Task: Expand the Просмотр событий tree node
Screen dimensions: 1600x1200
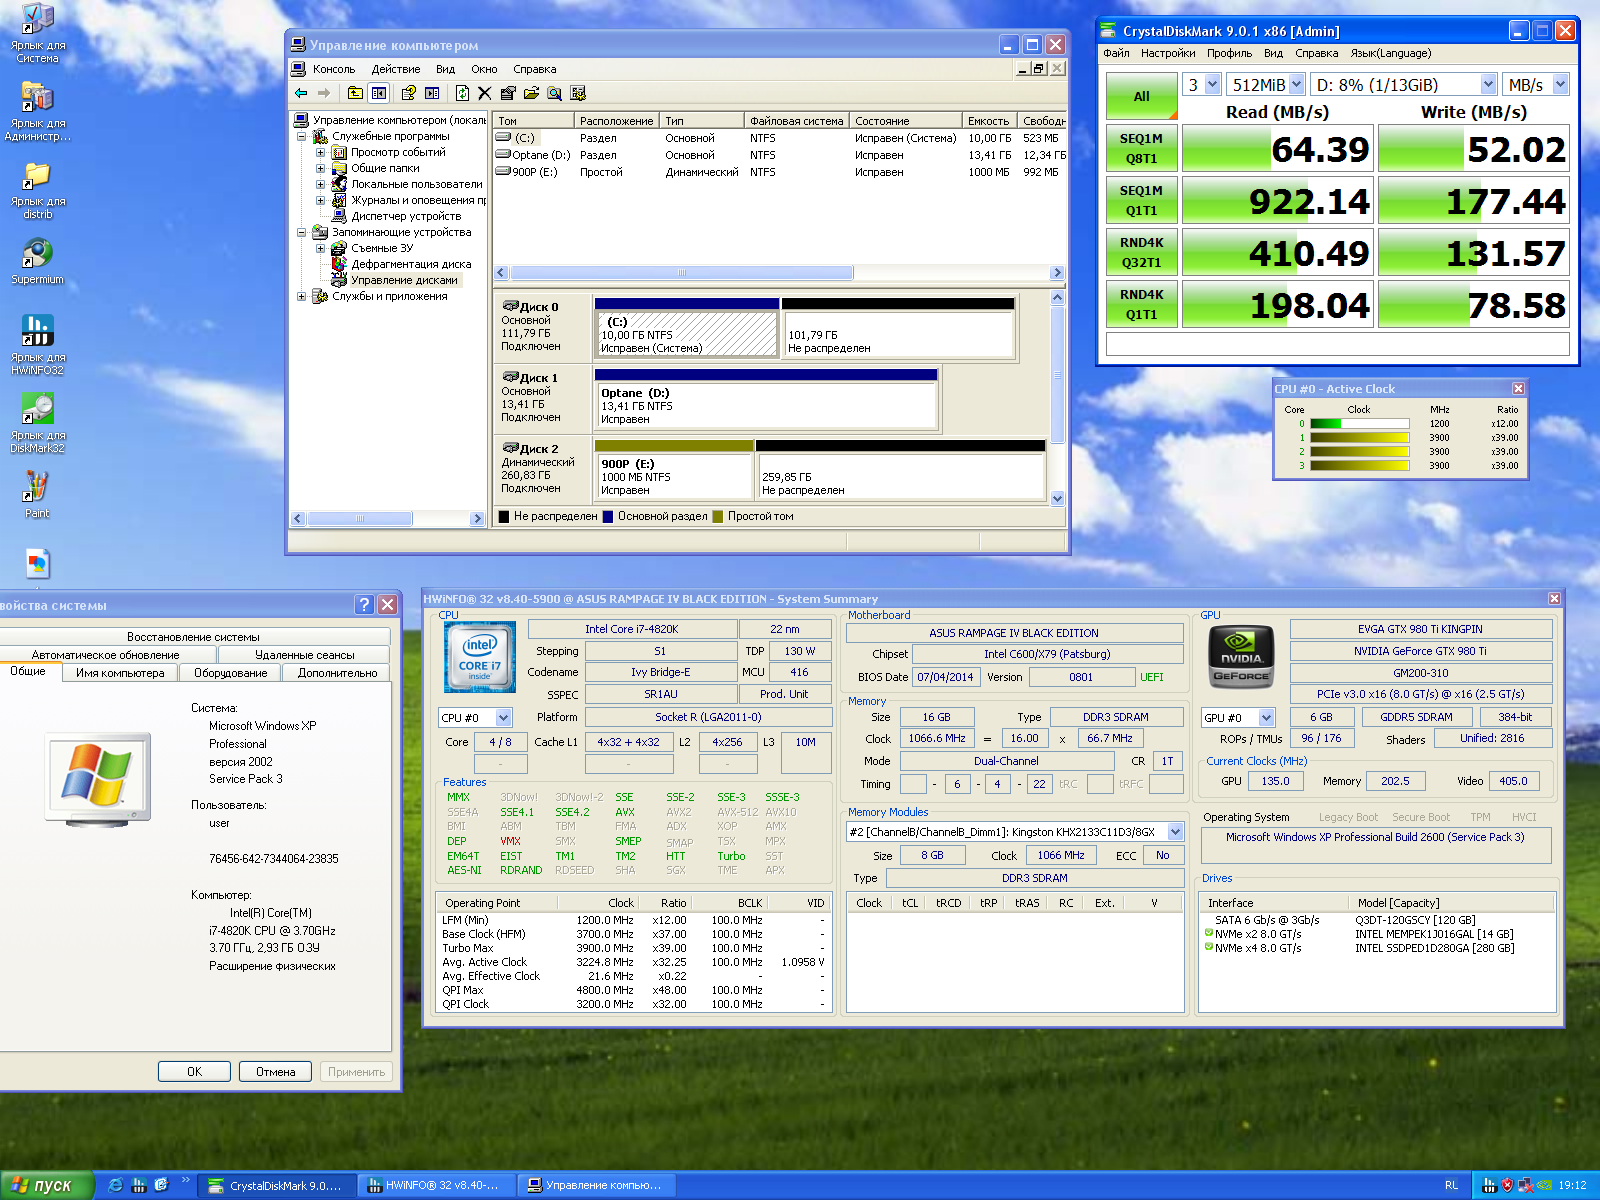Action: [x=320, y=153]
